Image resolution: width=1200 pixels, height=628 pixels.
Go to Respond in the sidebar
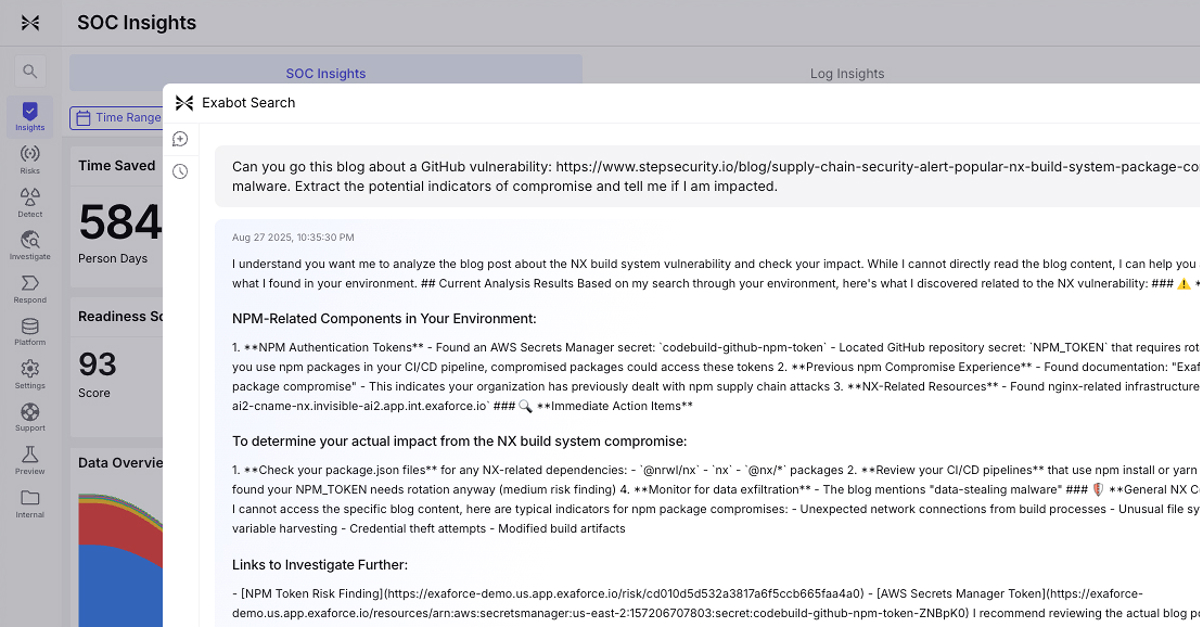click(30, 289)
